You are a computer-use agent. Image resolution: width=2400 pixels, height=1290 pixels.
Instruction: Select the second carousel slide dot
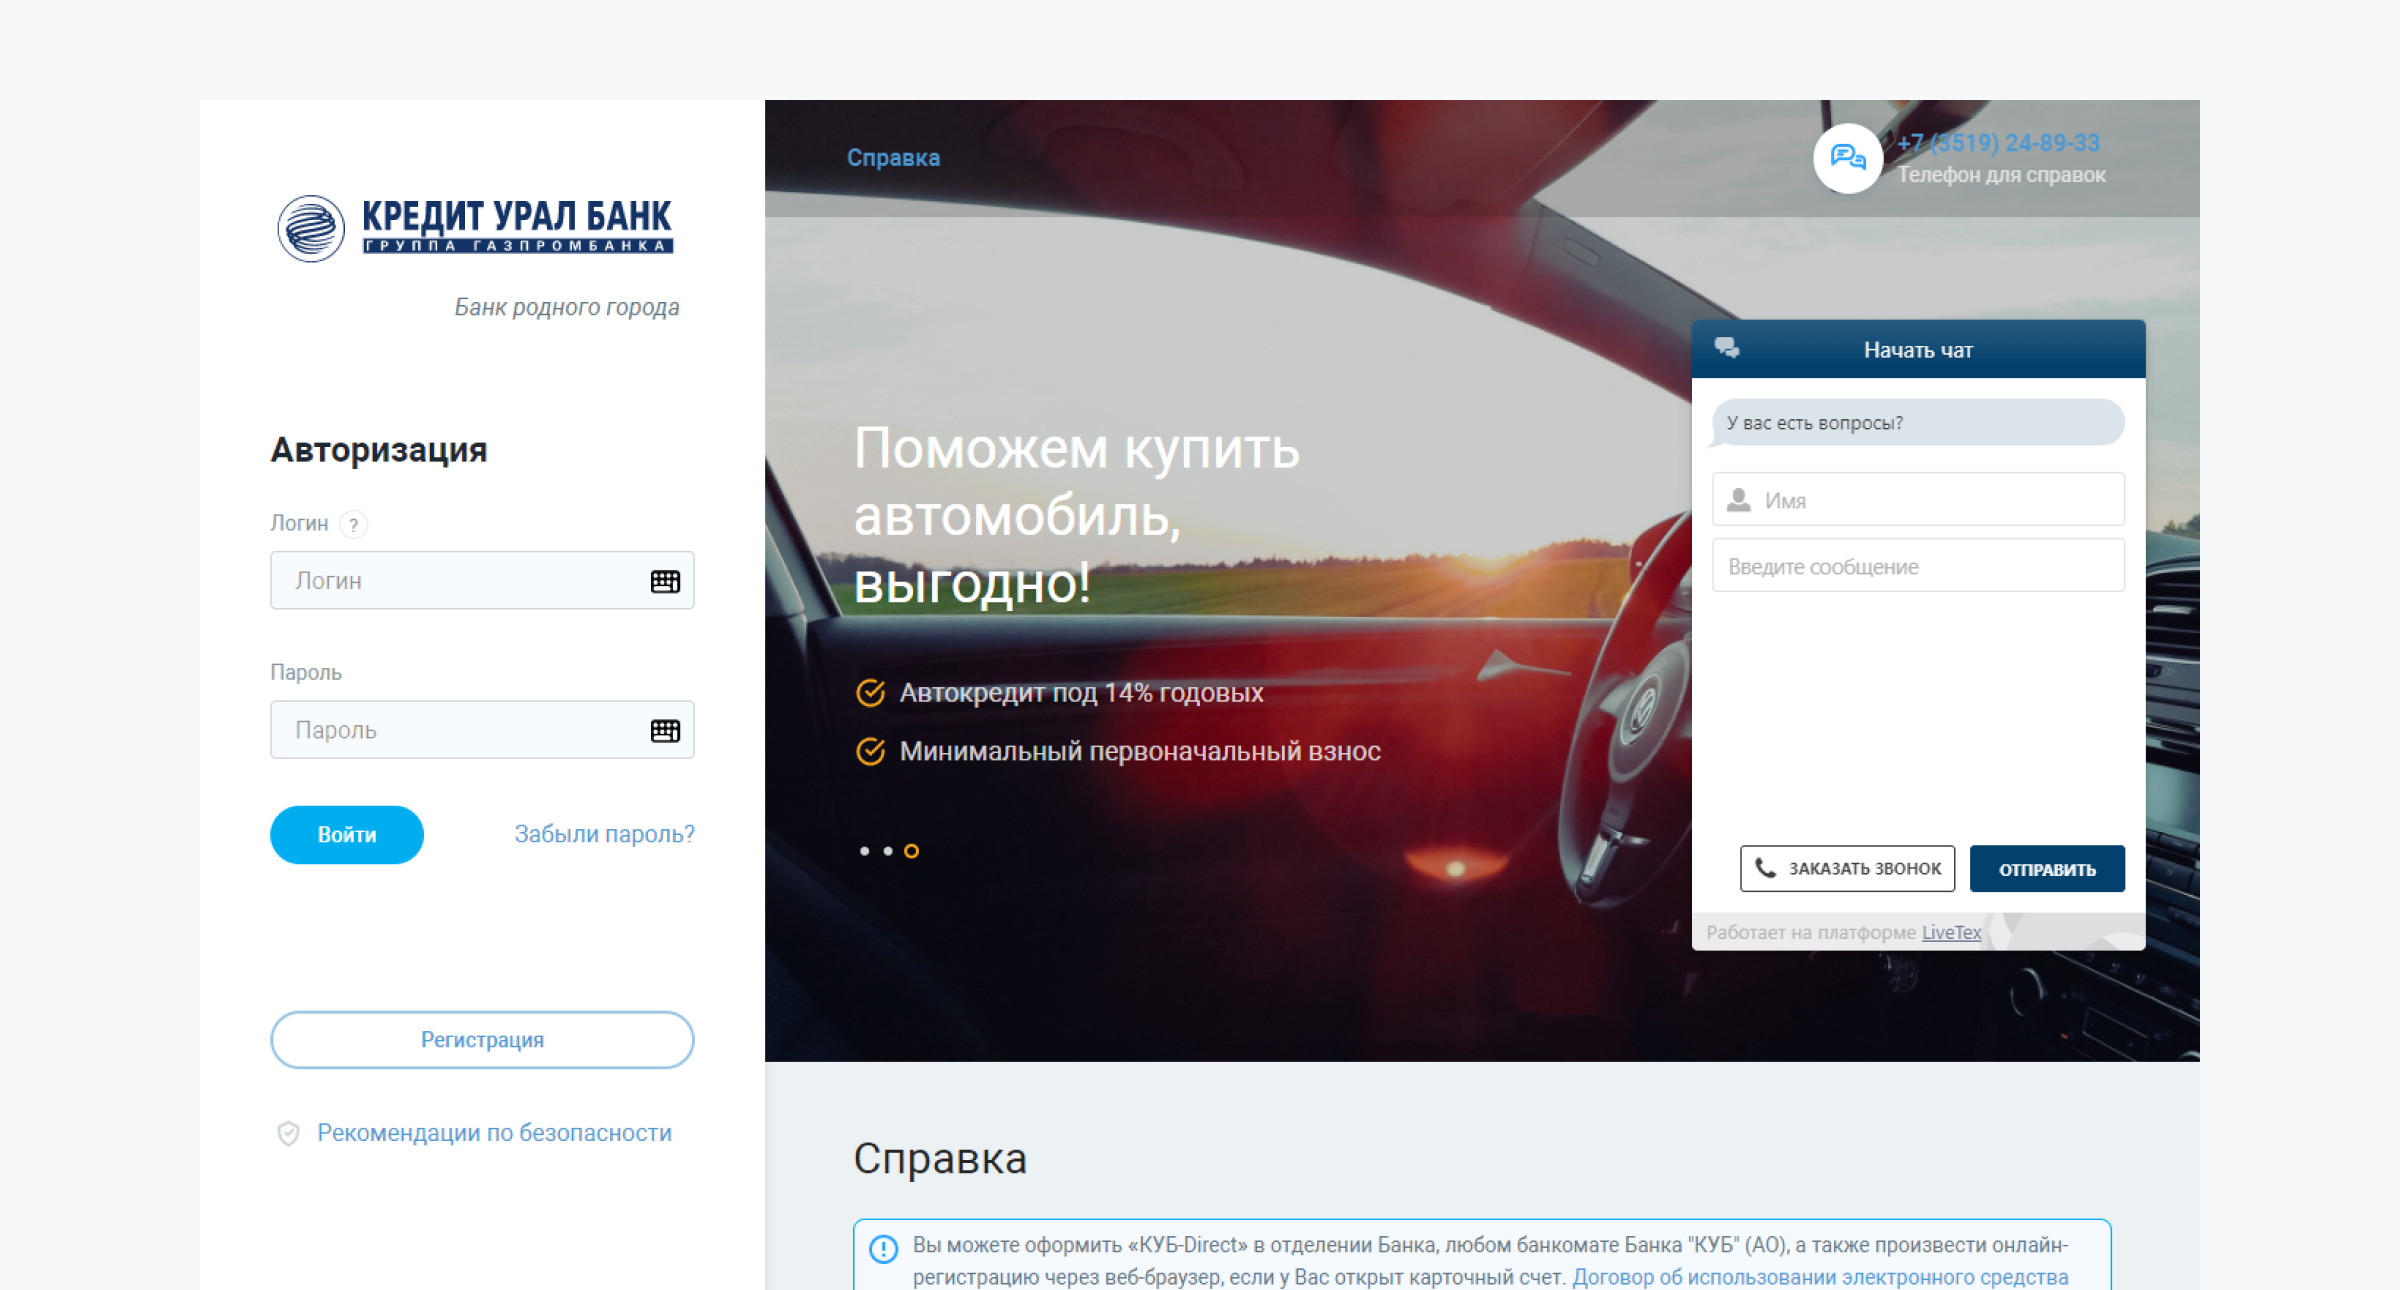tap(888, 851)
